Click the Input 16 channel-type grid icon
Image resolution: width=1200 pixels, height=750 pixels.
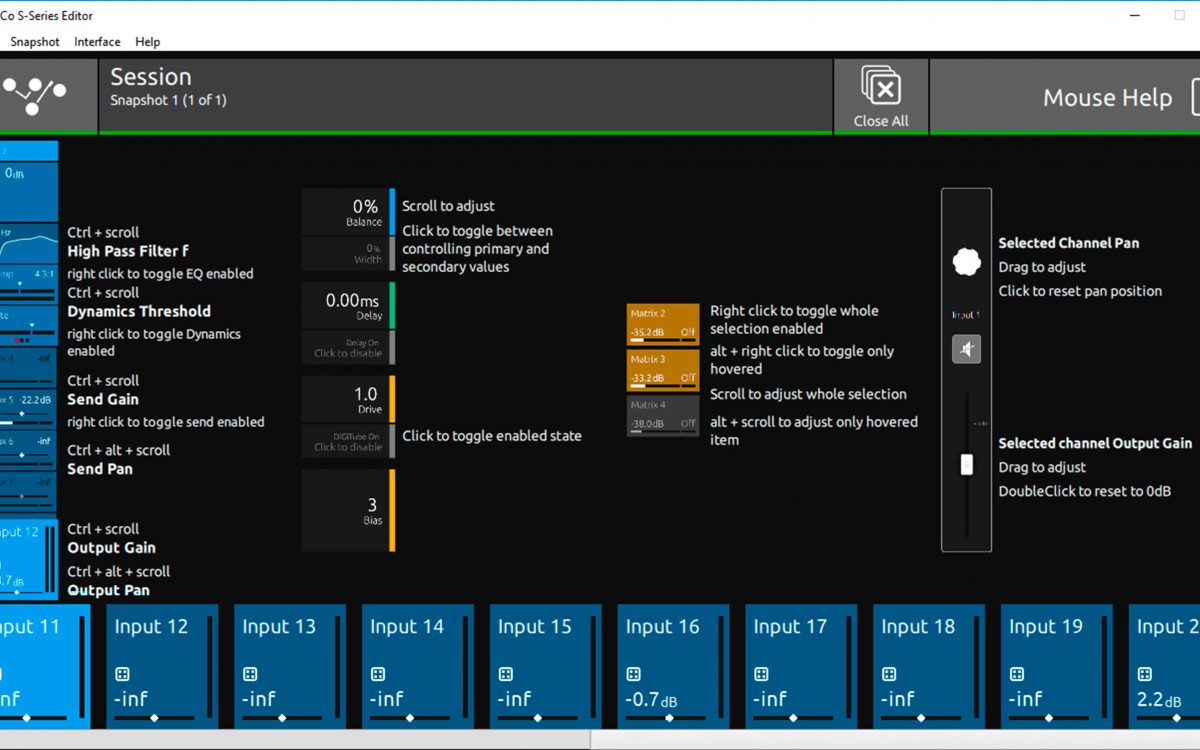tap(634, 674)
